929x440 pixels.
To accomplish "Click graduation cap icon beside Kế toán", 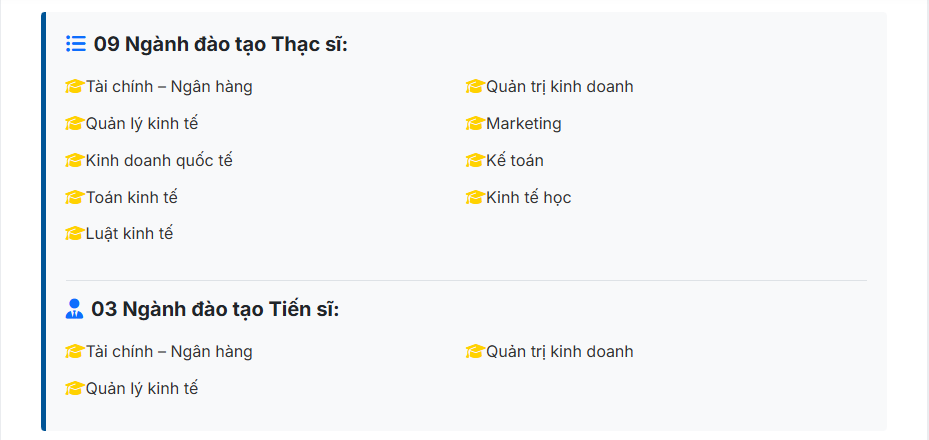I will 475,161.
